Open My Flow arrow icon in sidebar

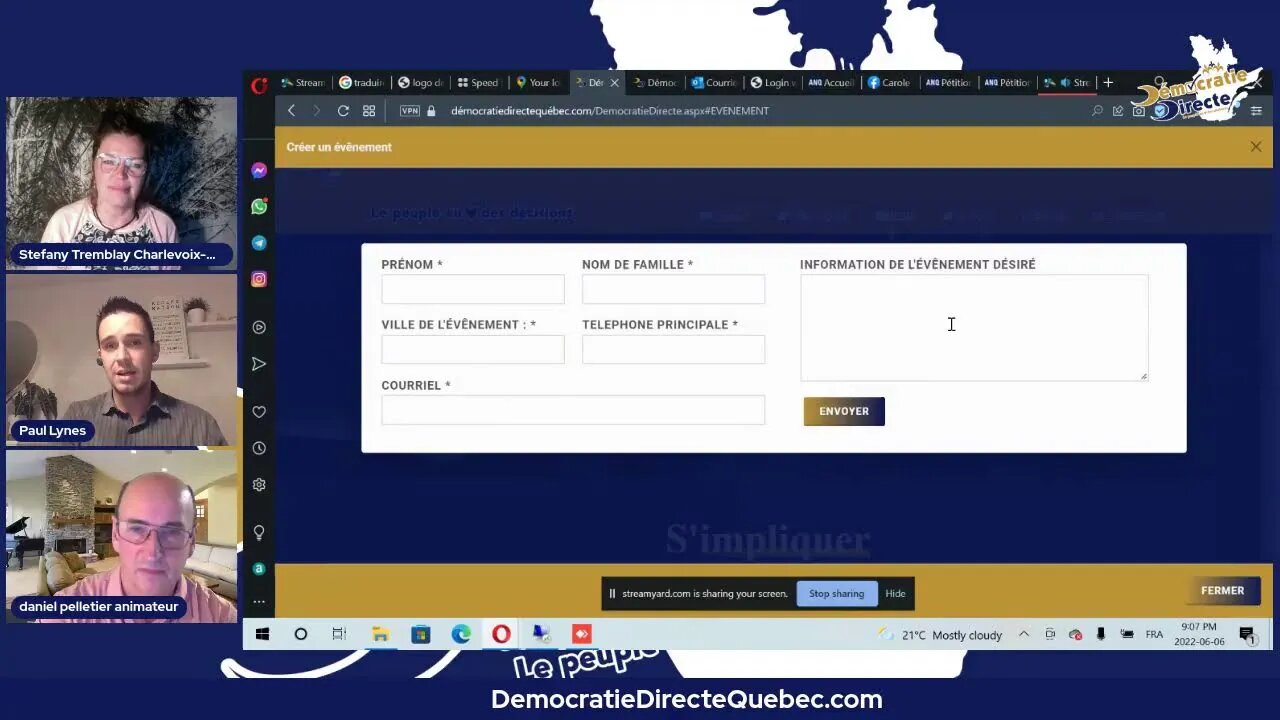(259, 364)
